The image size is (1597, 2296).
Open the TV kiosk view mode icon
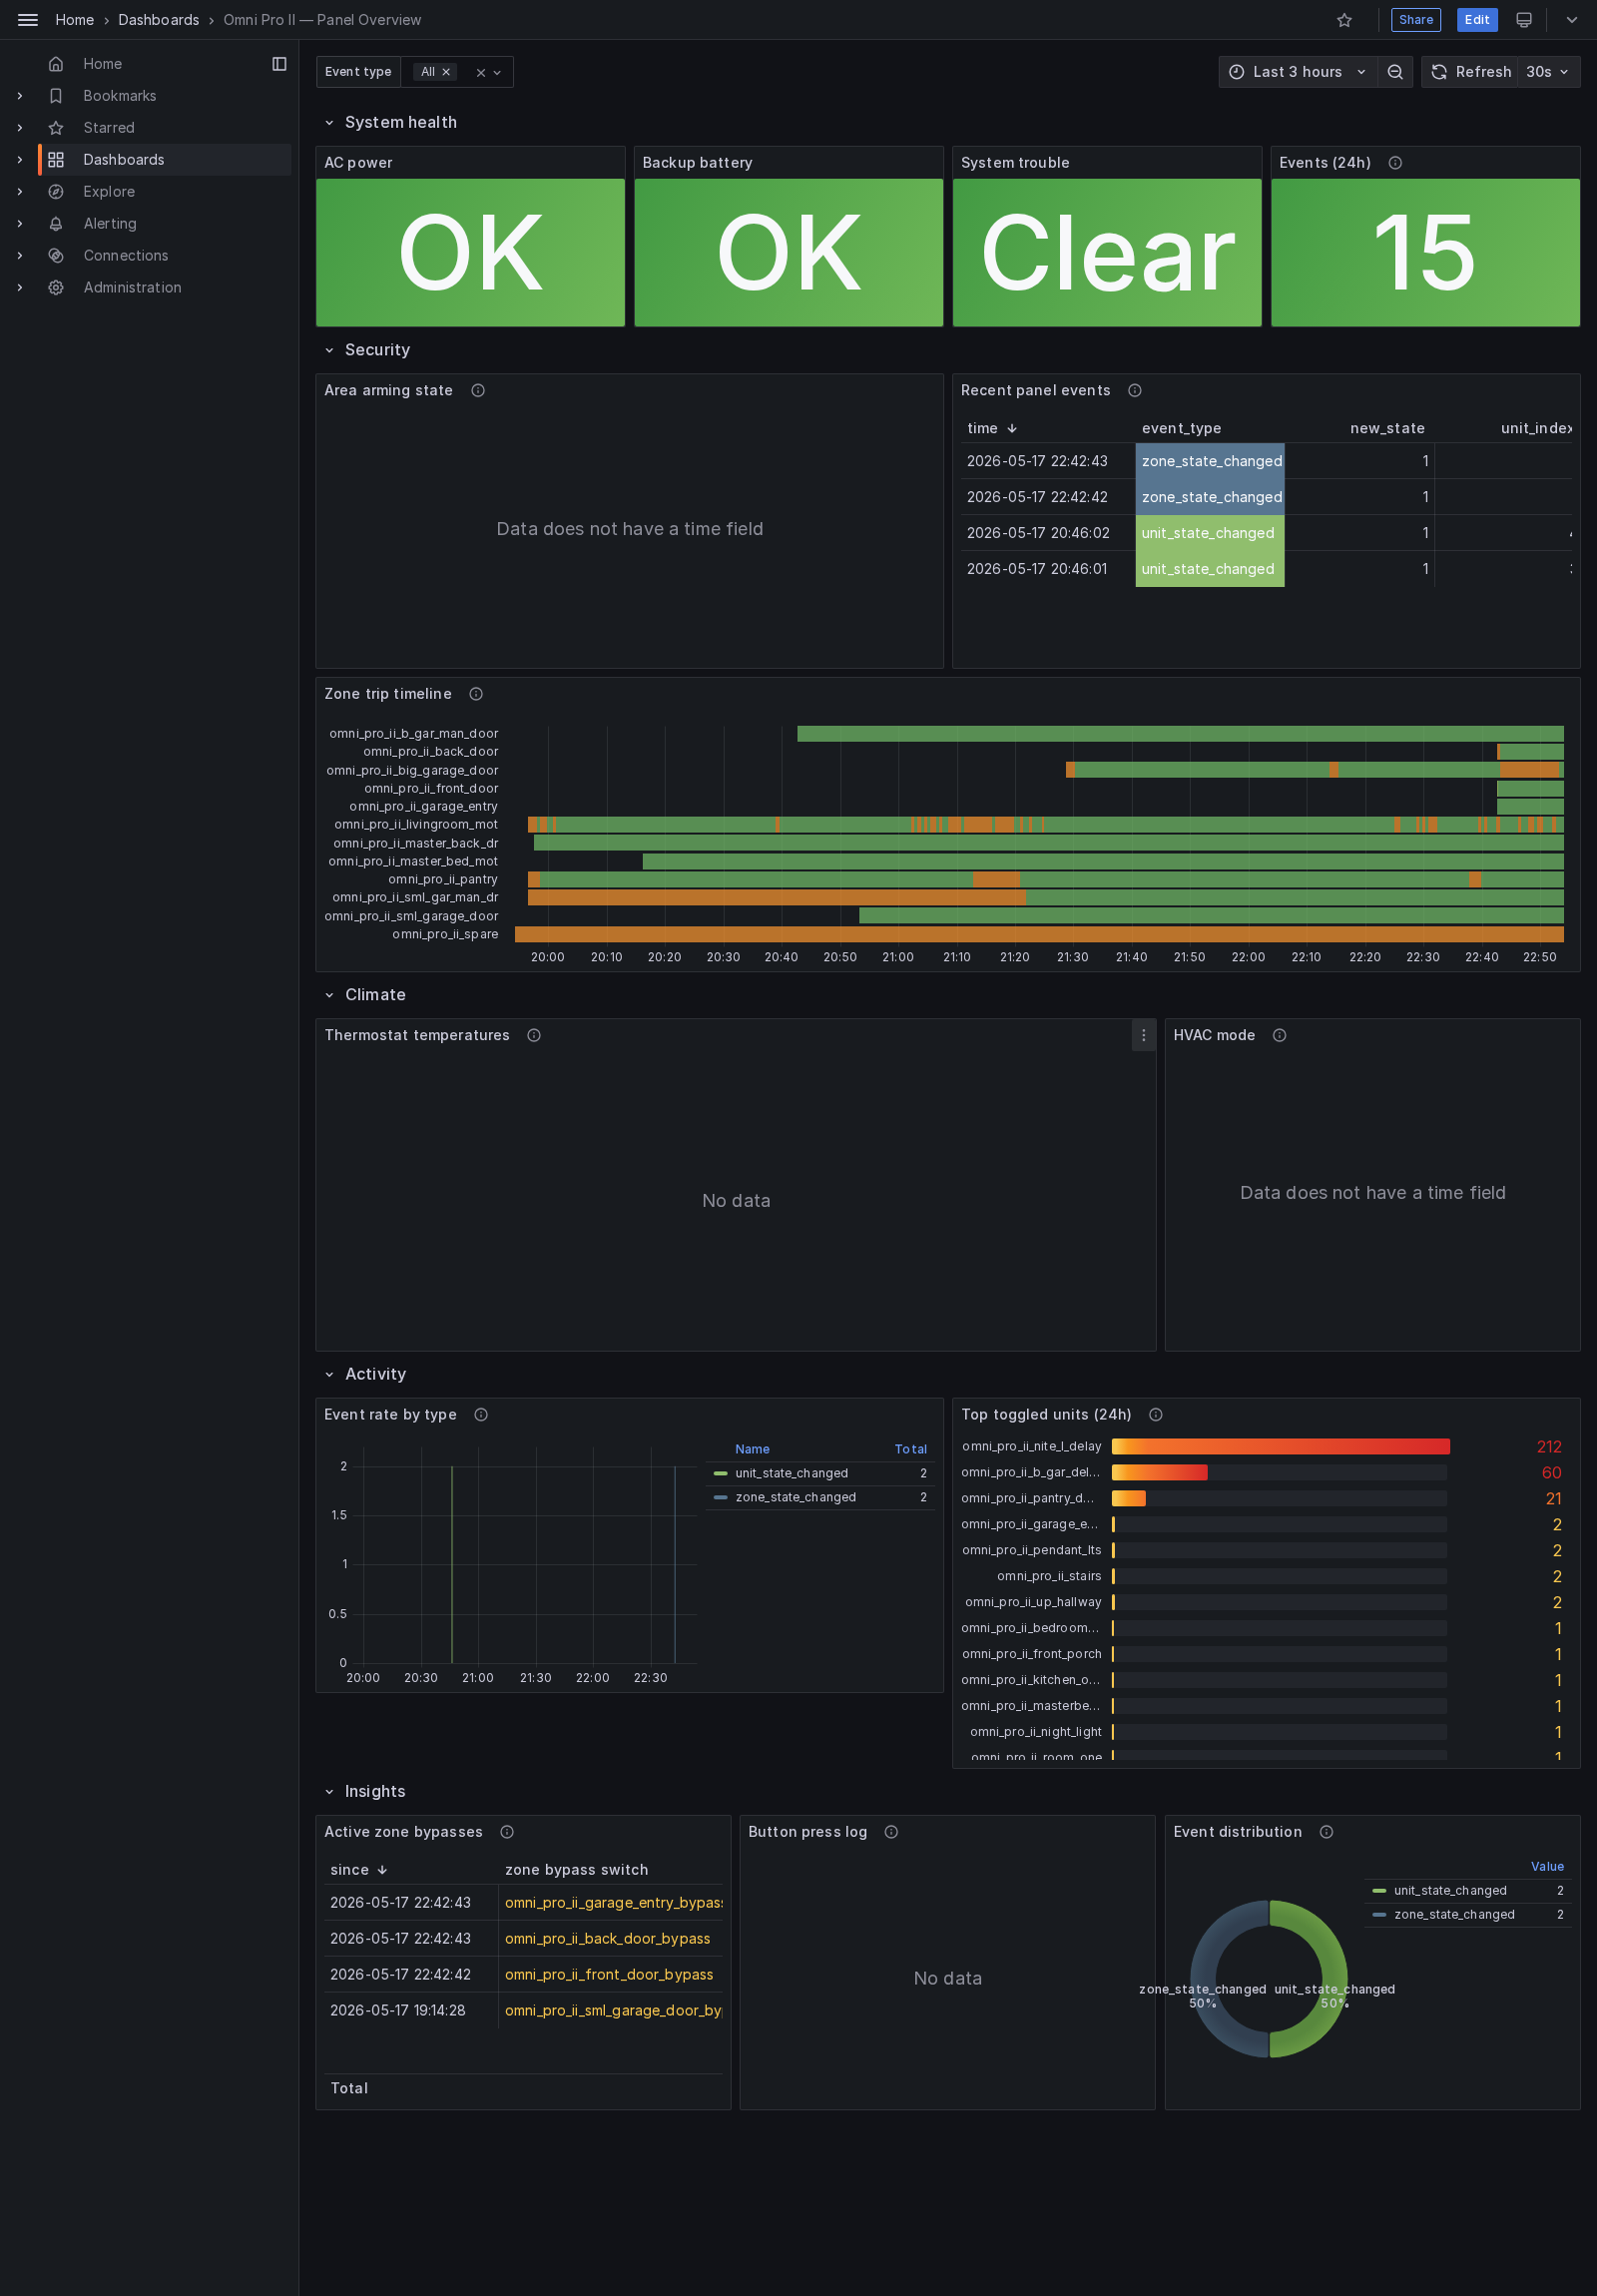click(x=1524, y=20)
